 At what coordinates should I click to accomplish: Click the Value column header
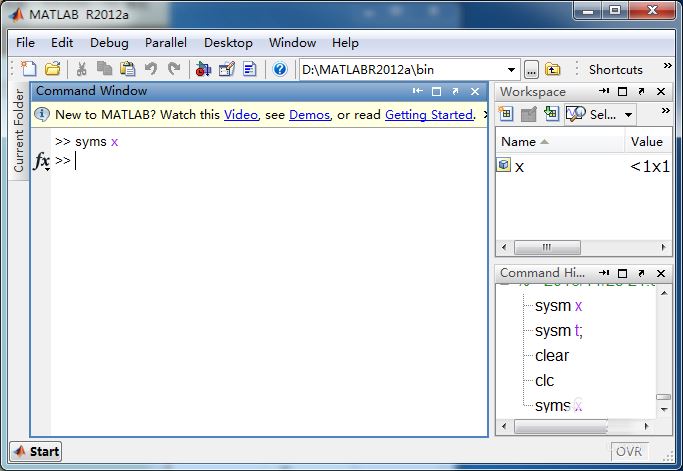point(648,142)
